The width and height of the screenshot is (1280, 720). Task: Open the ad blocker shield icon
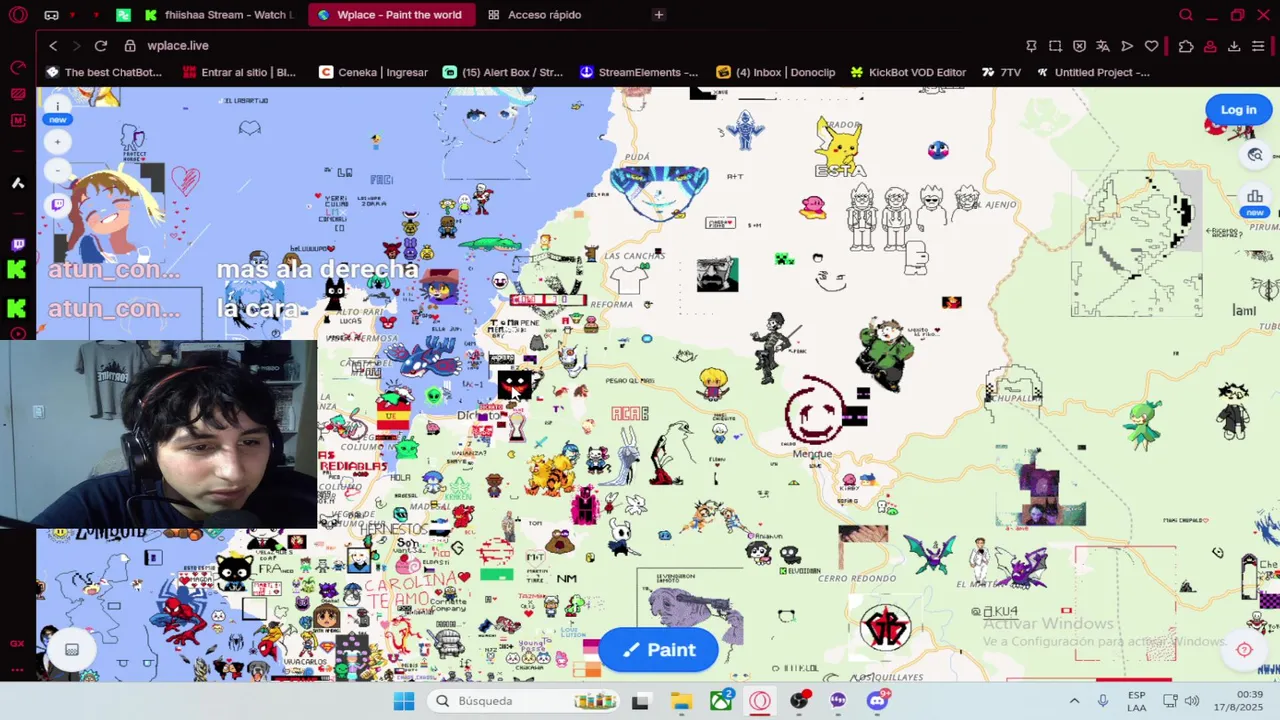pos(1079,46)
